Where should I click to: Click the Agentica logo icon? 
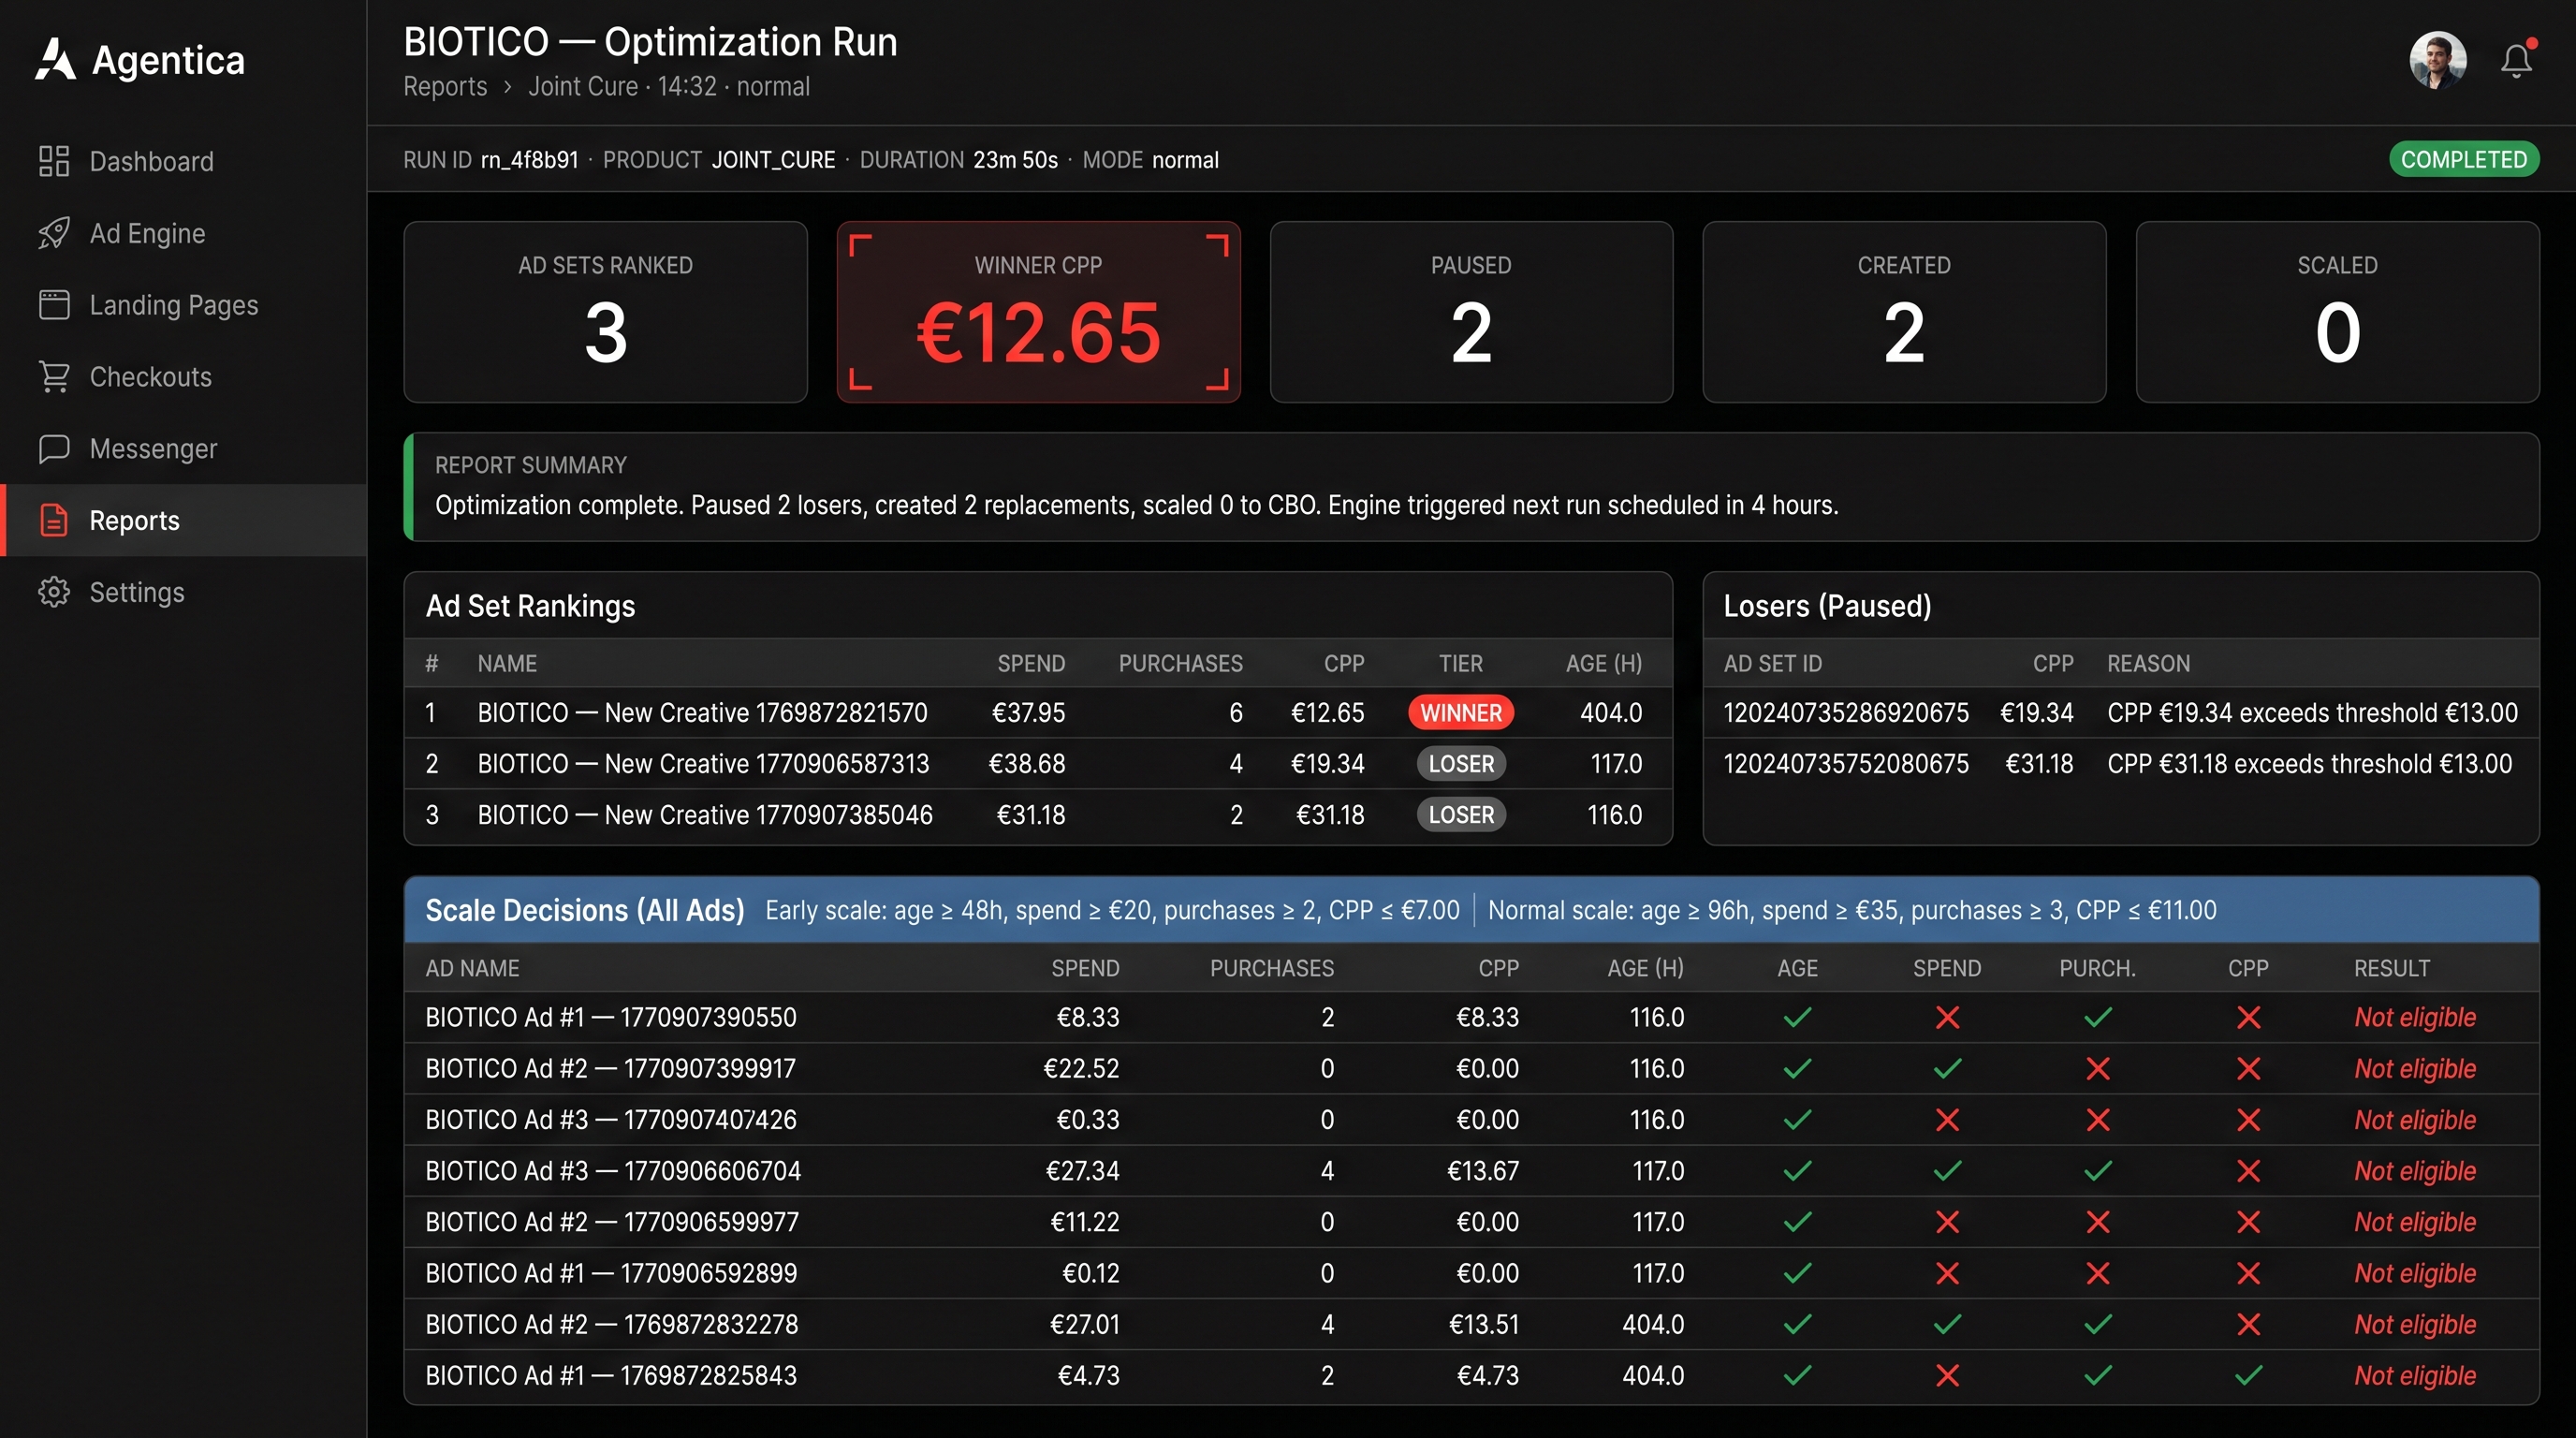pos(55,59)
